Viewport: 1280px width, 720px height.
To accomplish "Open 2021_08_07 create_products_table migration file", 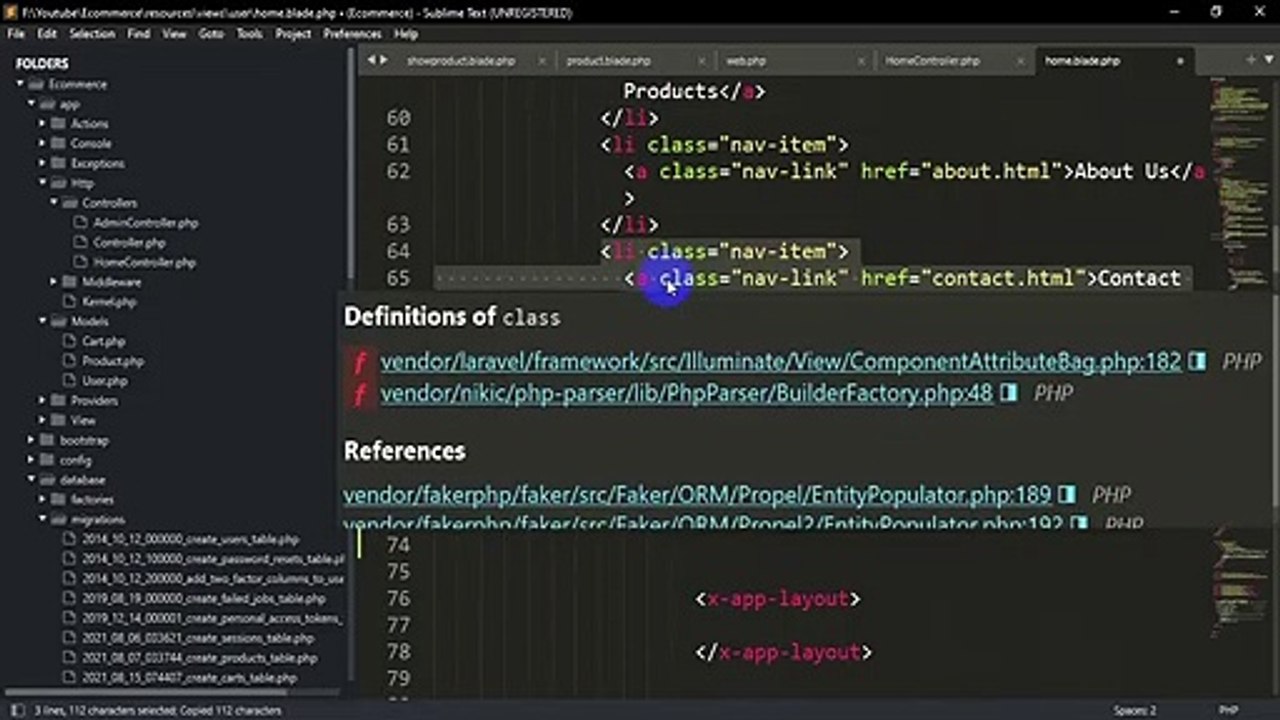I will tap(199, 658).
